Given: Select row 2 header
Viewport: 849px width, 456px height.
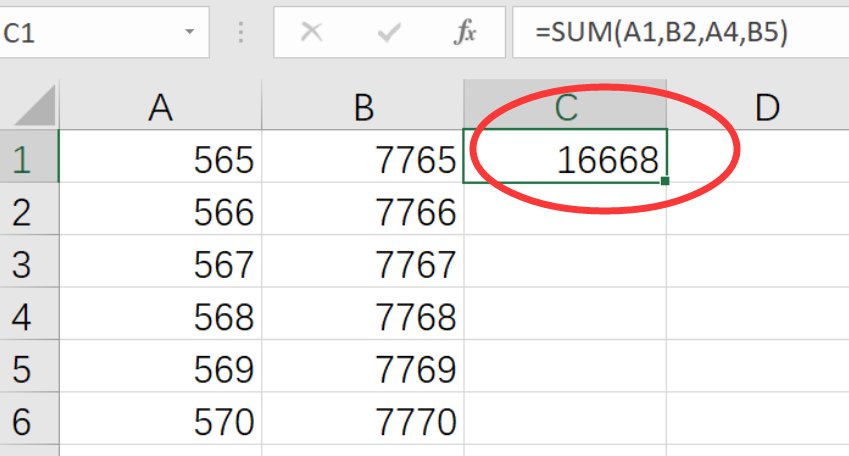Looking at the screenshot, I should [x=29, y=209].
